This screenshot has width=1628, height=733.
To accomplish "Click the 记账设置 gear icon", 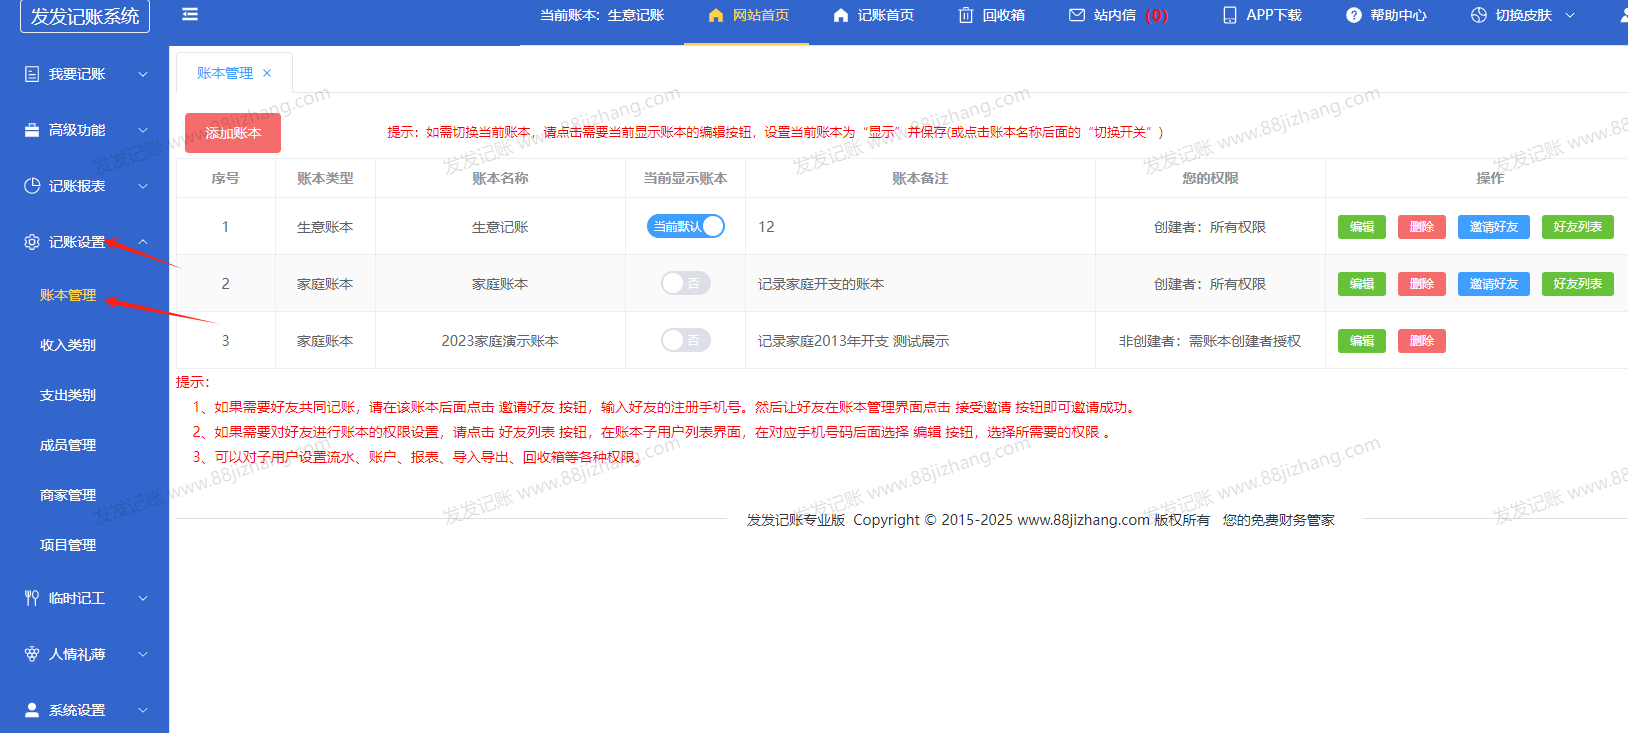I will (32, 242).
